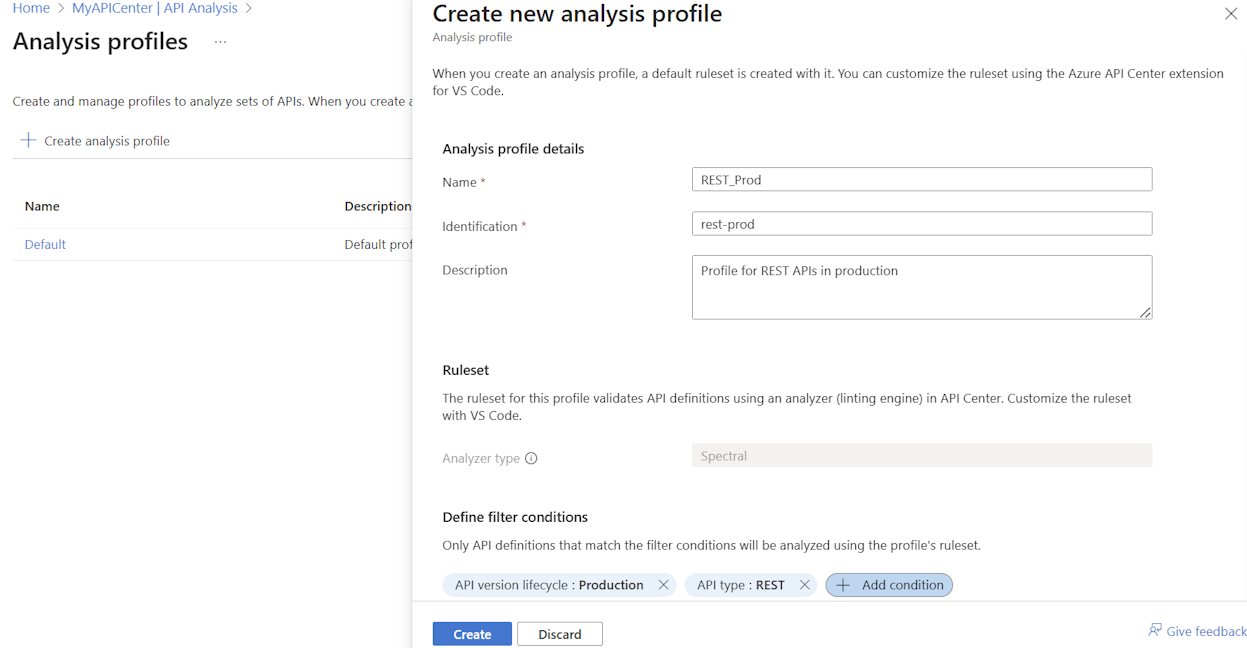Click the Give feedback speech bubble icon

pos(1153,630)
